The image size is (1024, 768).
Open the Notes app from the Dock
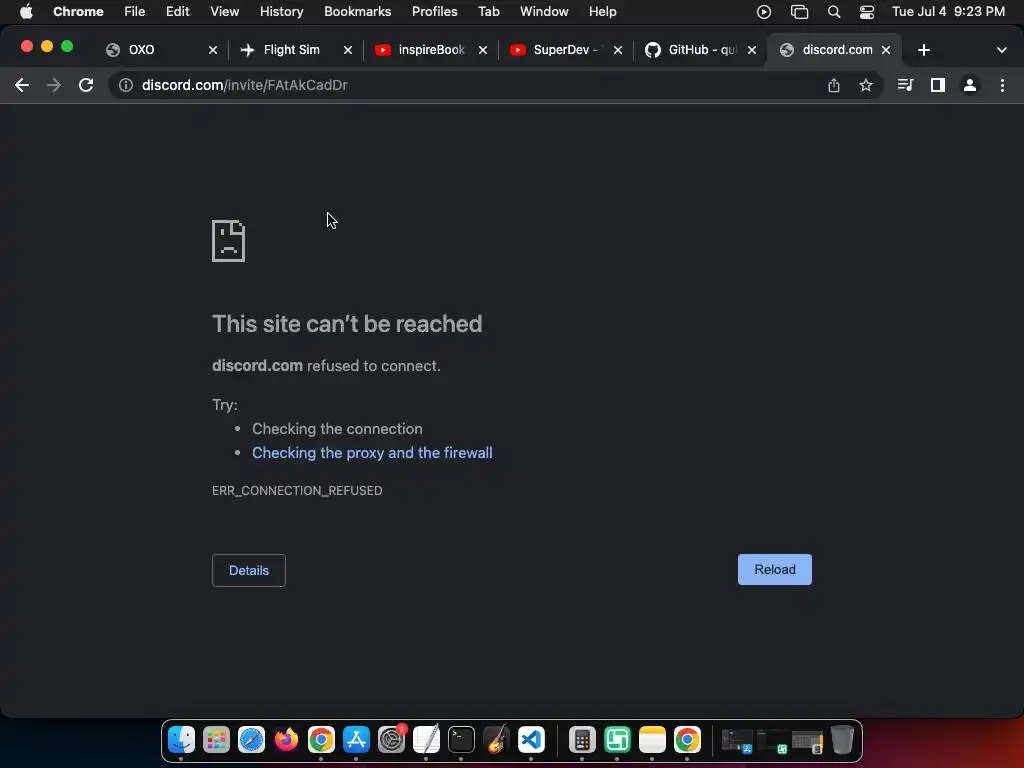pos(652,740)
